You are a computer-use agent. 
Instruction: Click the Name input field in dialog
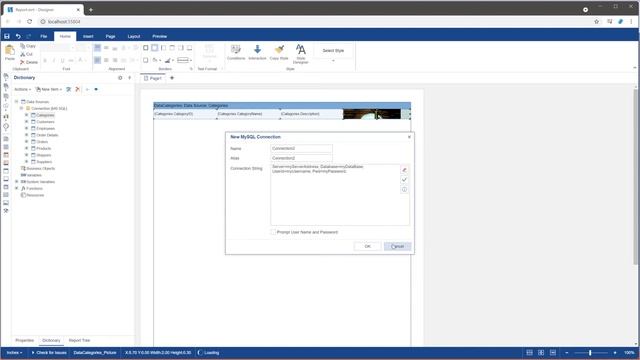[301, 149]
